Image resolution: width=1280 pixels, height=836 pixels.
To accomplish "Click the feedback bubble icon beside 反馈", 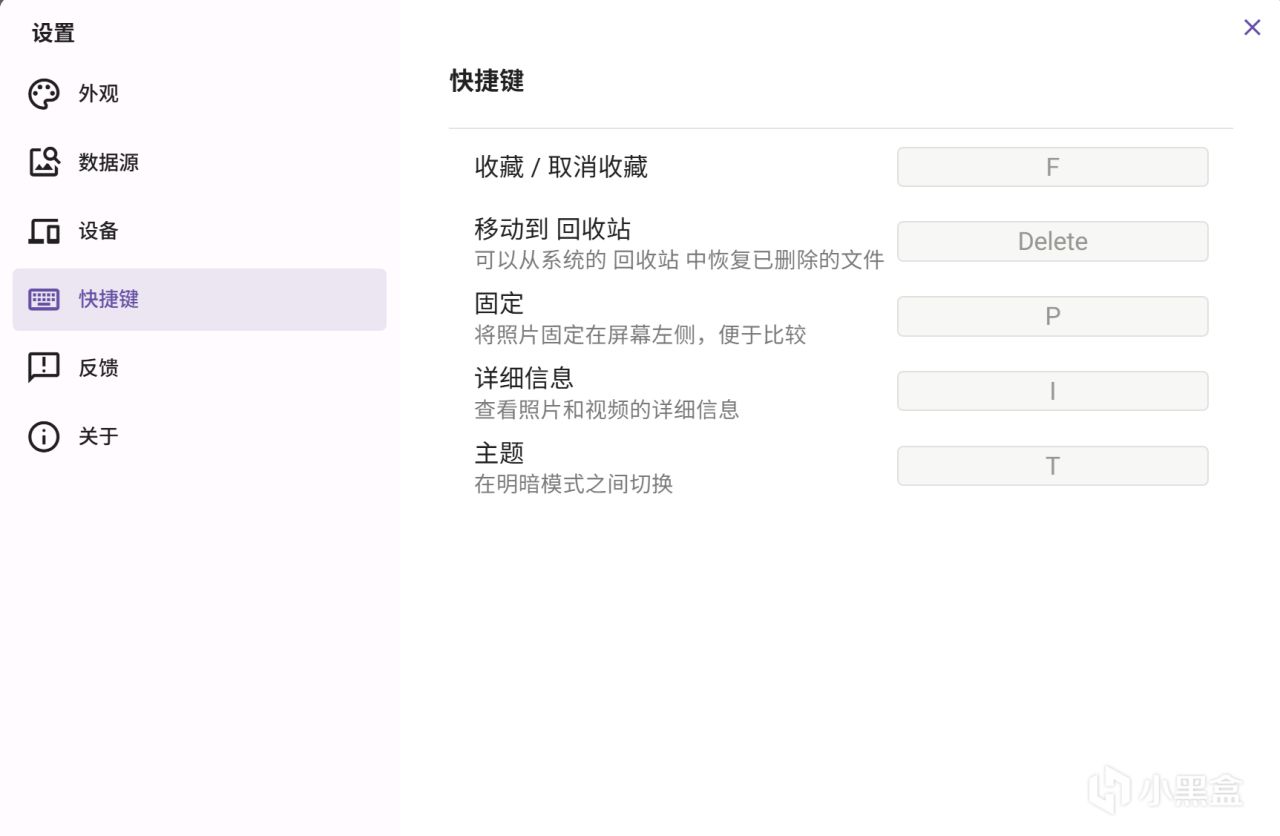I will (44, 368).
